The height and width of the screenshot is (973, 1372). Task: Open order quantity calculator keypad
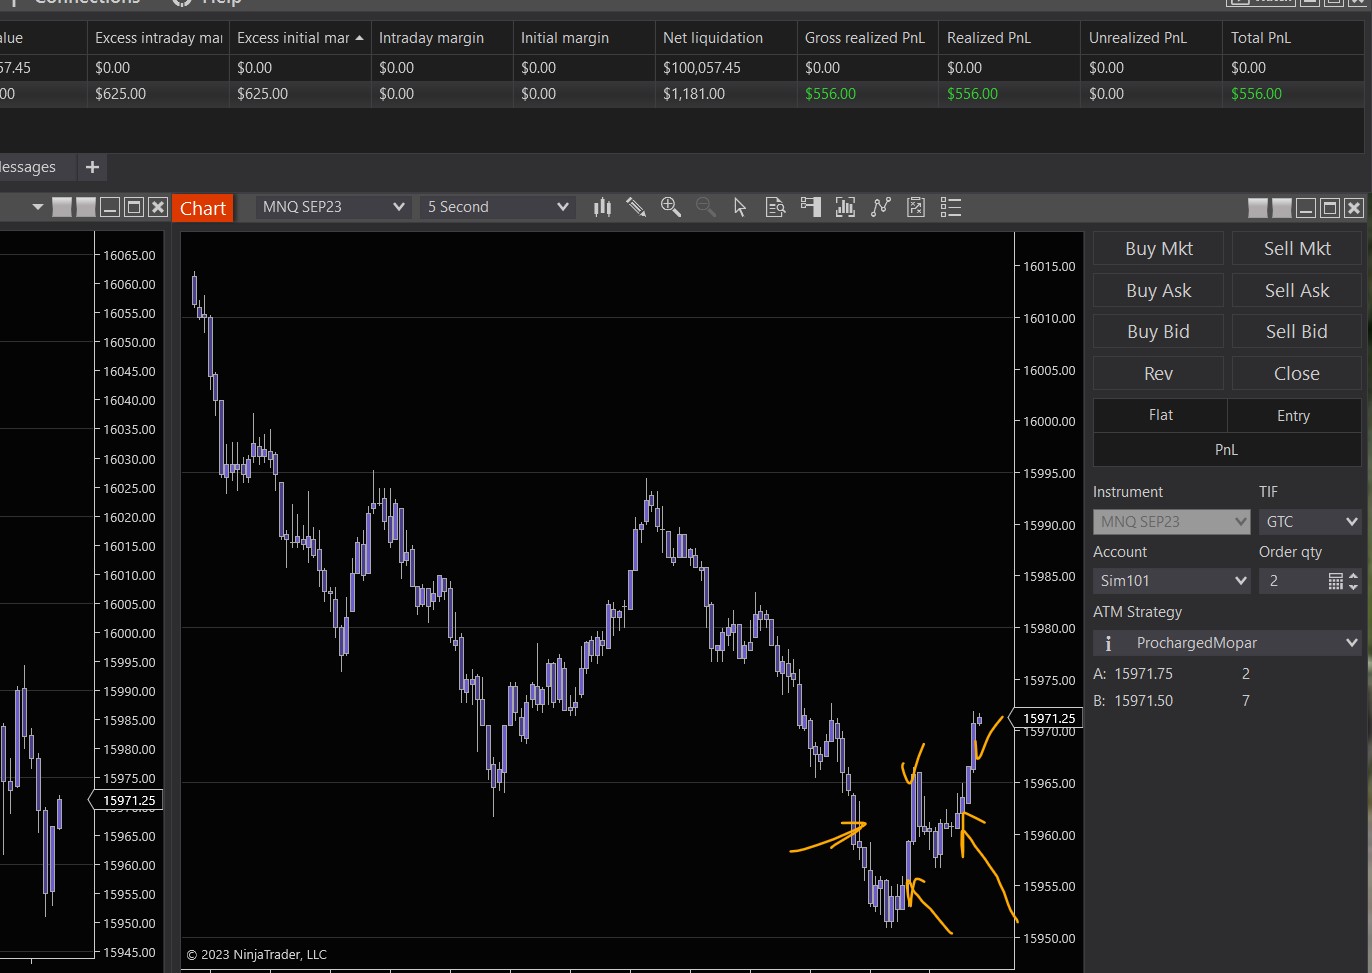[1335, 581]
